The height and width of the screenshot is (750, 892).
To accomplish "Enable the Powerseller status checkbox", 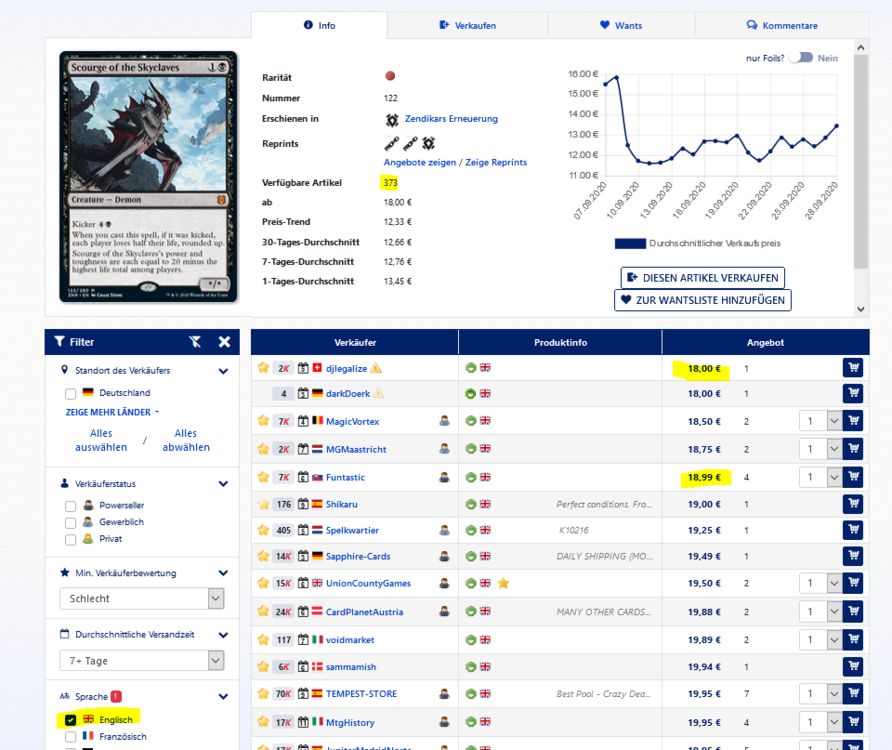I will click(71, 506).
